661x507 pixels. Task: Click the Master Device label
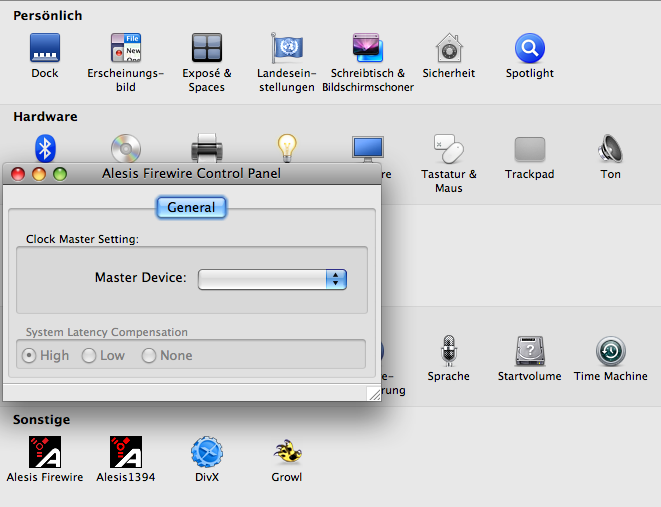click(140, 278)
